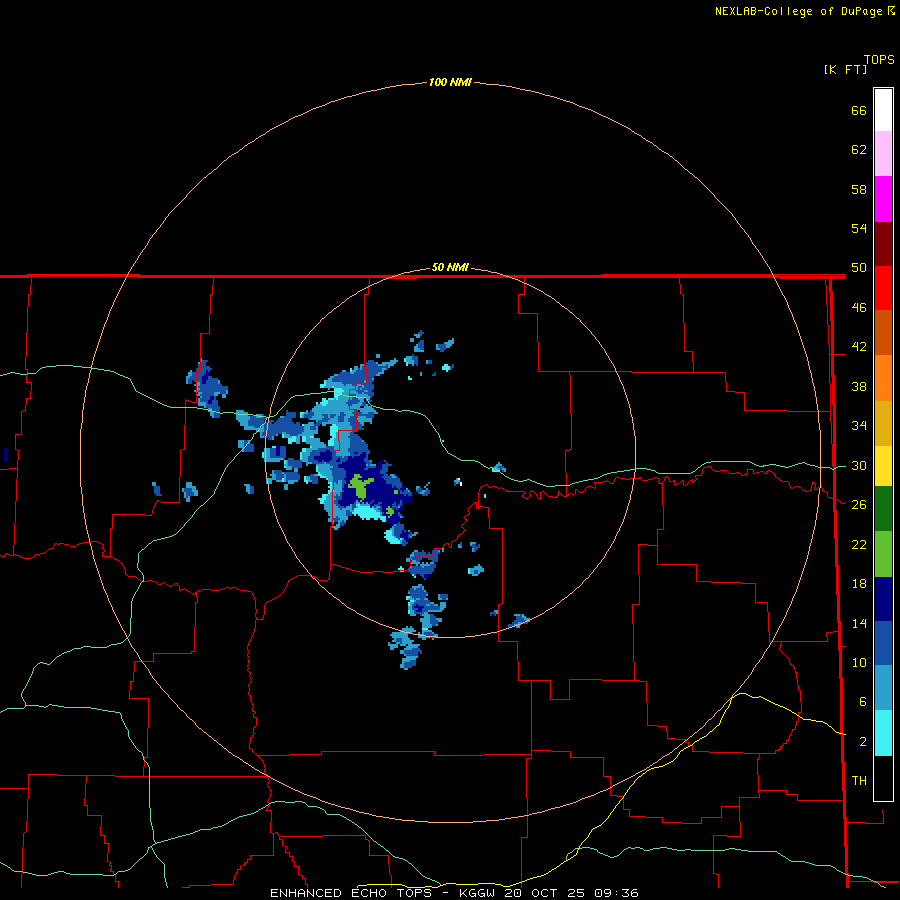
Task: Click the 'TOPS' legend title
Action: [879, 59]
